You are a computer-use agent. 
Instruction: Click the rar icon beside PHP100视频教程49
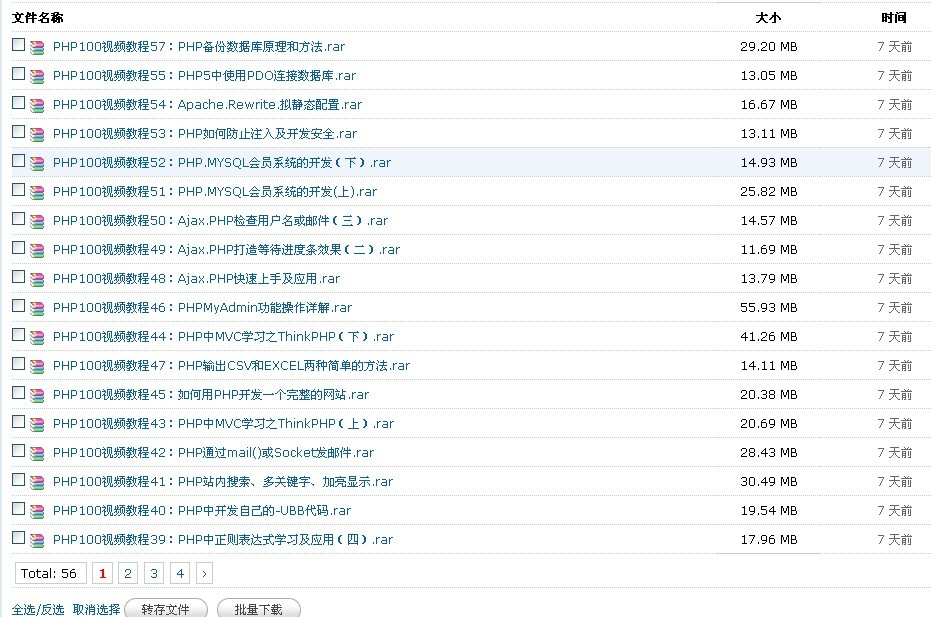[x=37, y=251]
